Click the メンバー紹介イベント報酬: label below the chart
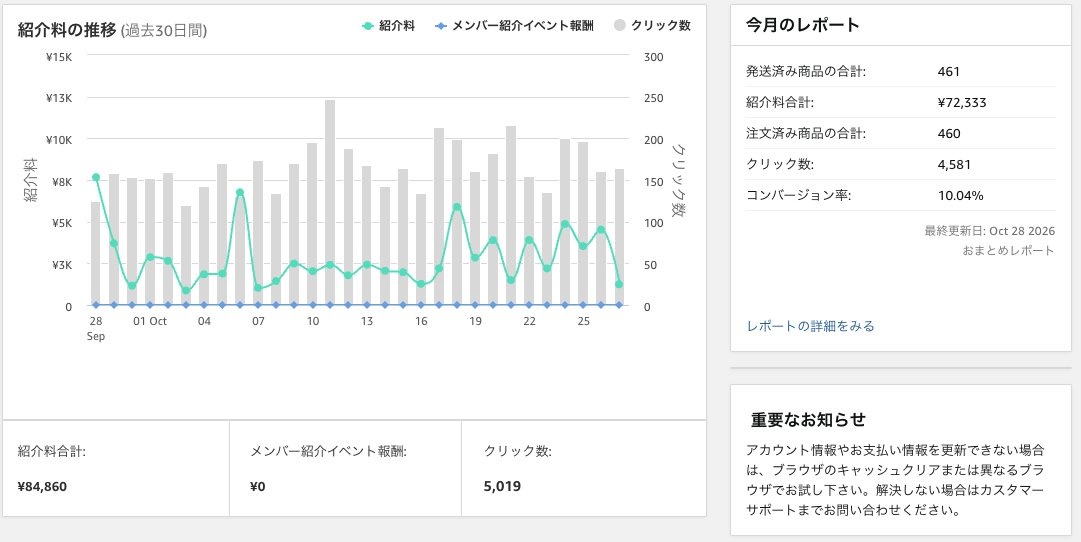Viewport: 1081px width, 542px height. [328, 452]
